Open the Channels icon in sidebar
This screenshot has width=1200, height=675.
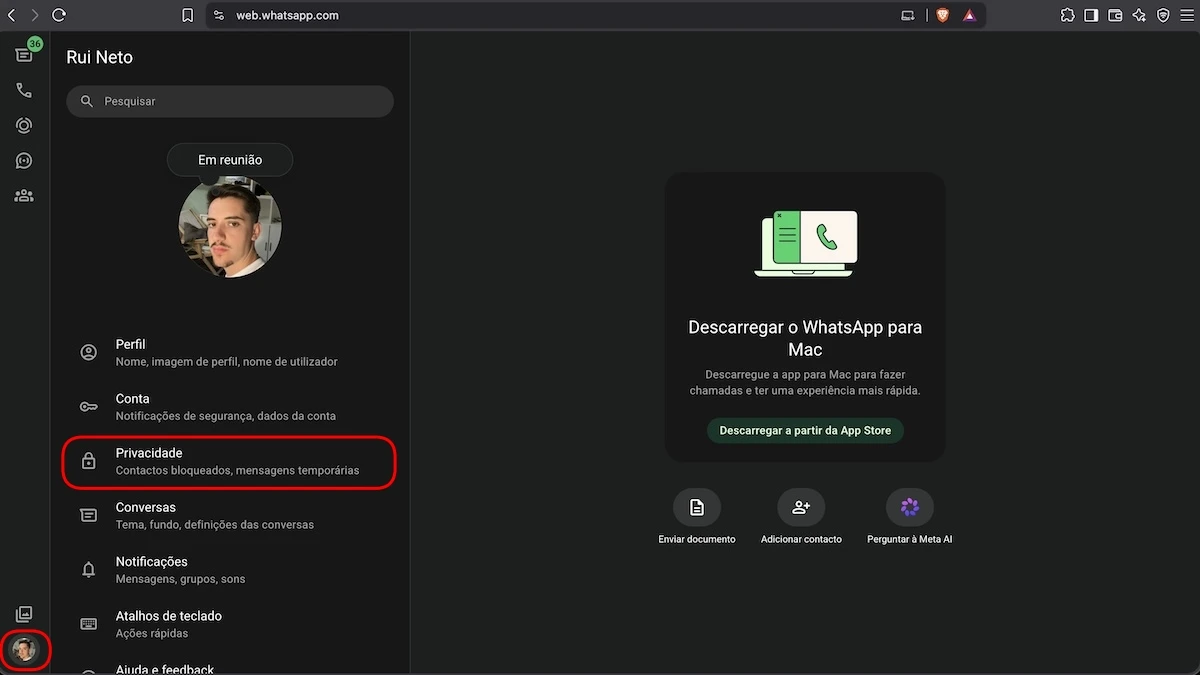click(x=24, y=161)
